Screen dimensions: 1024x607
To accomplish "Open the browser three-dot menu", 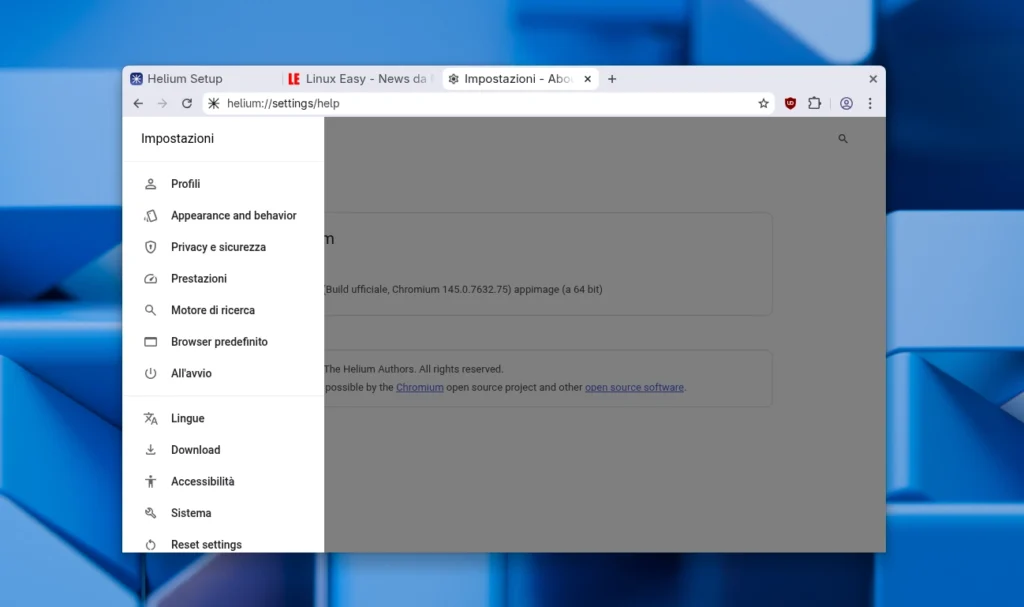I will [871, 103].
